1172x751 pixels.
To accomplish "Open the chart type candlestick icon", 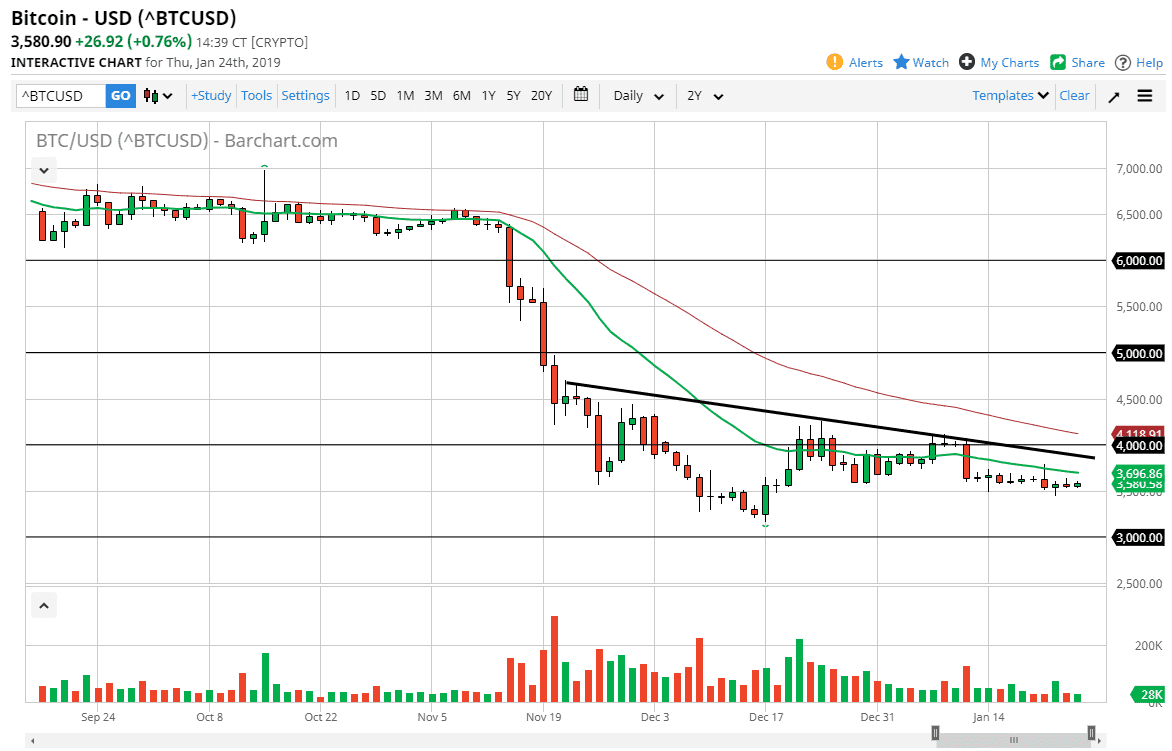I will click(x=152, y=95).
